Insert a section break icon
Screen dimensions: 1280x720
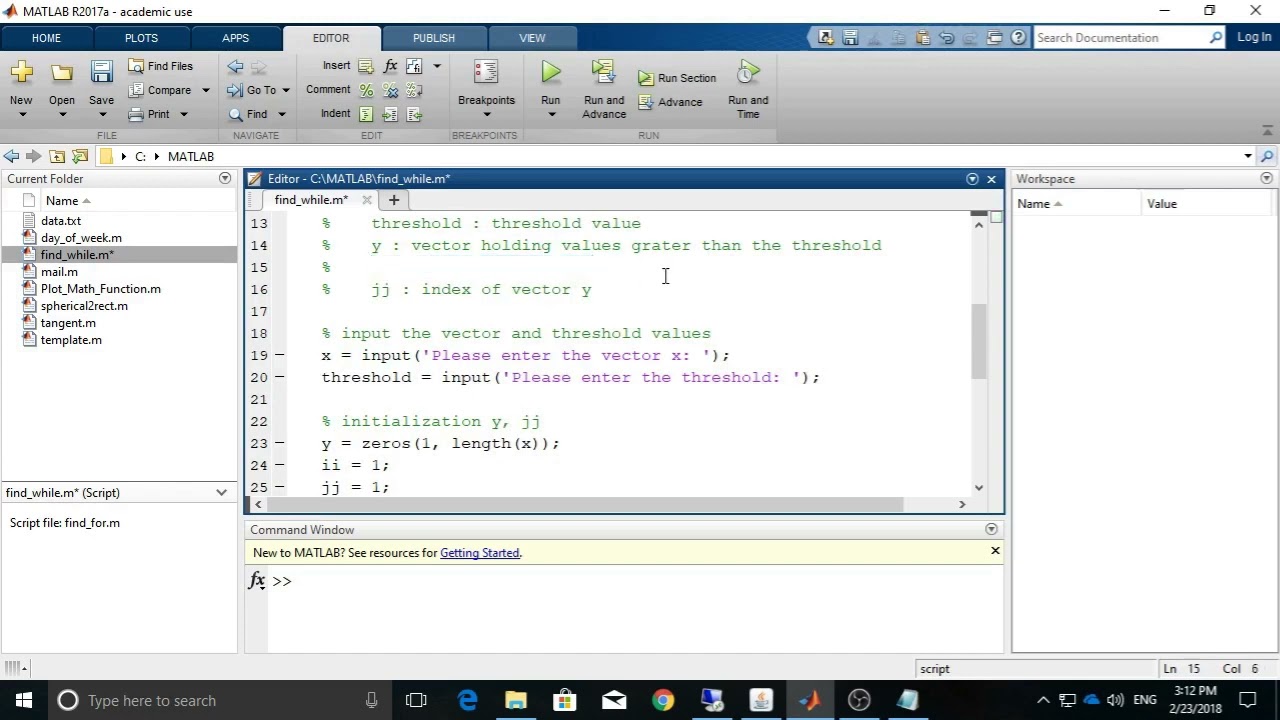(x=366, y=66)
